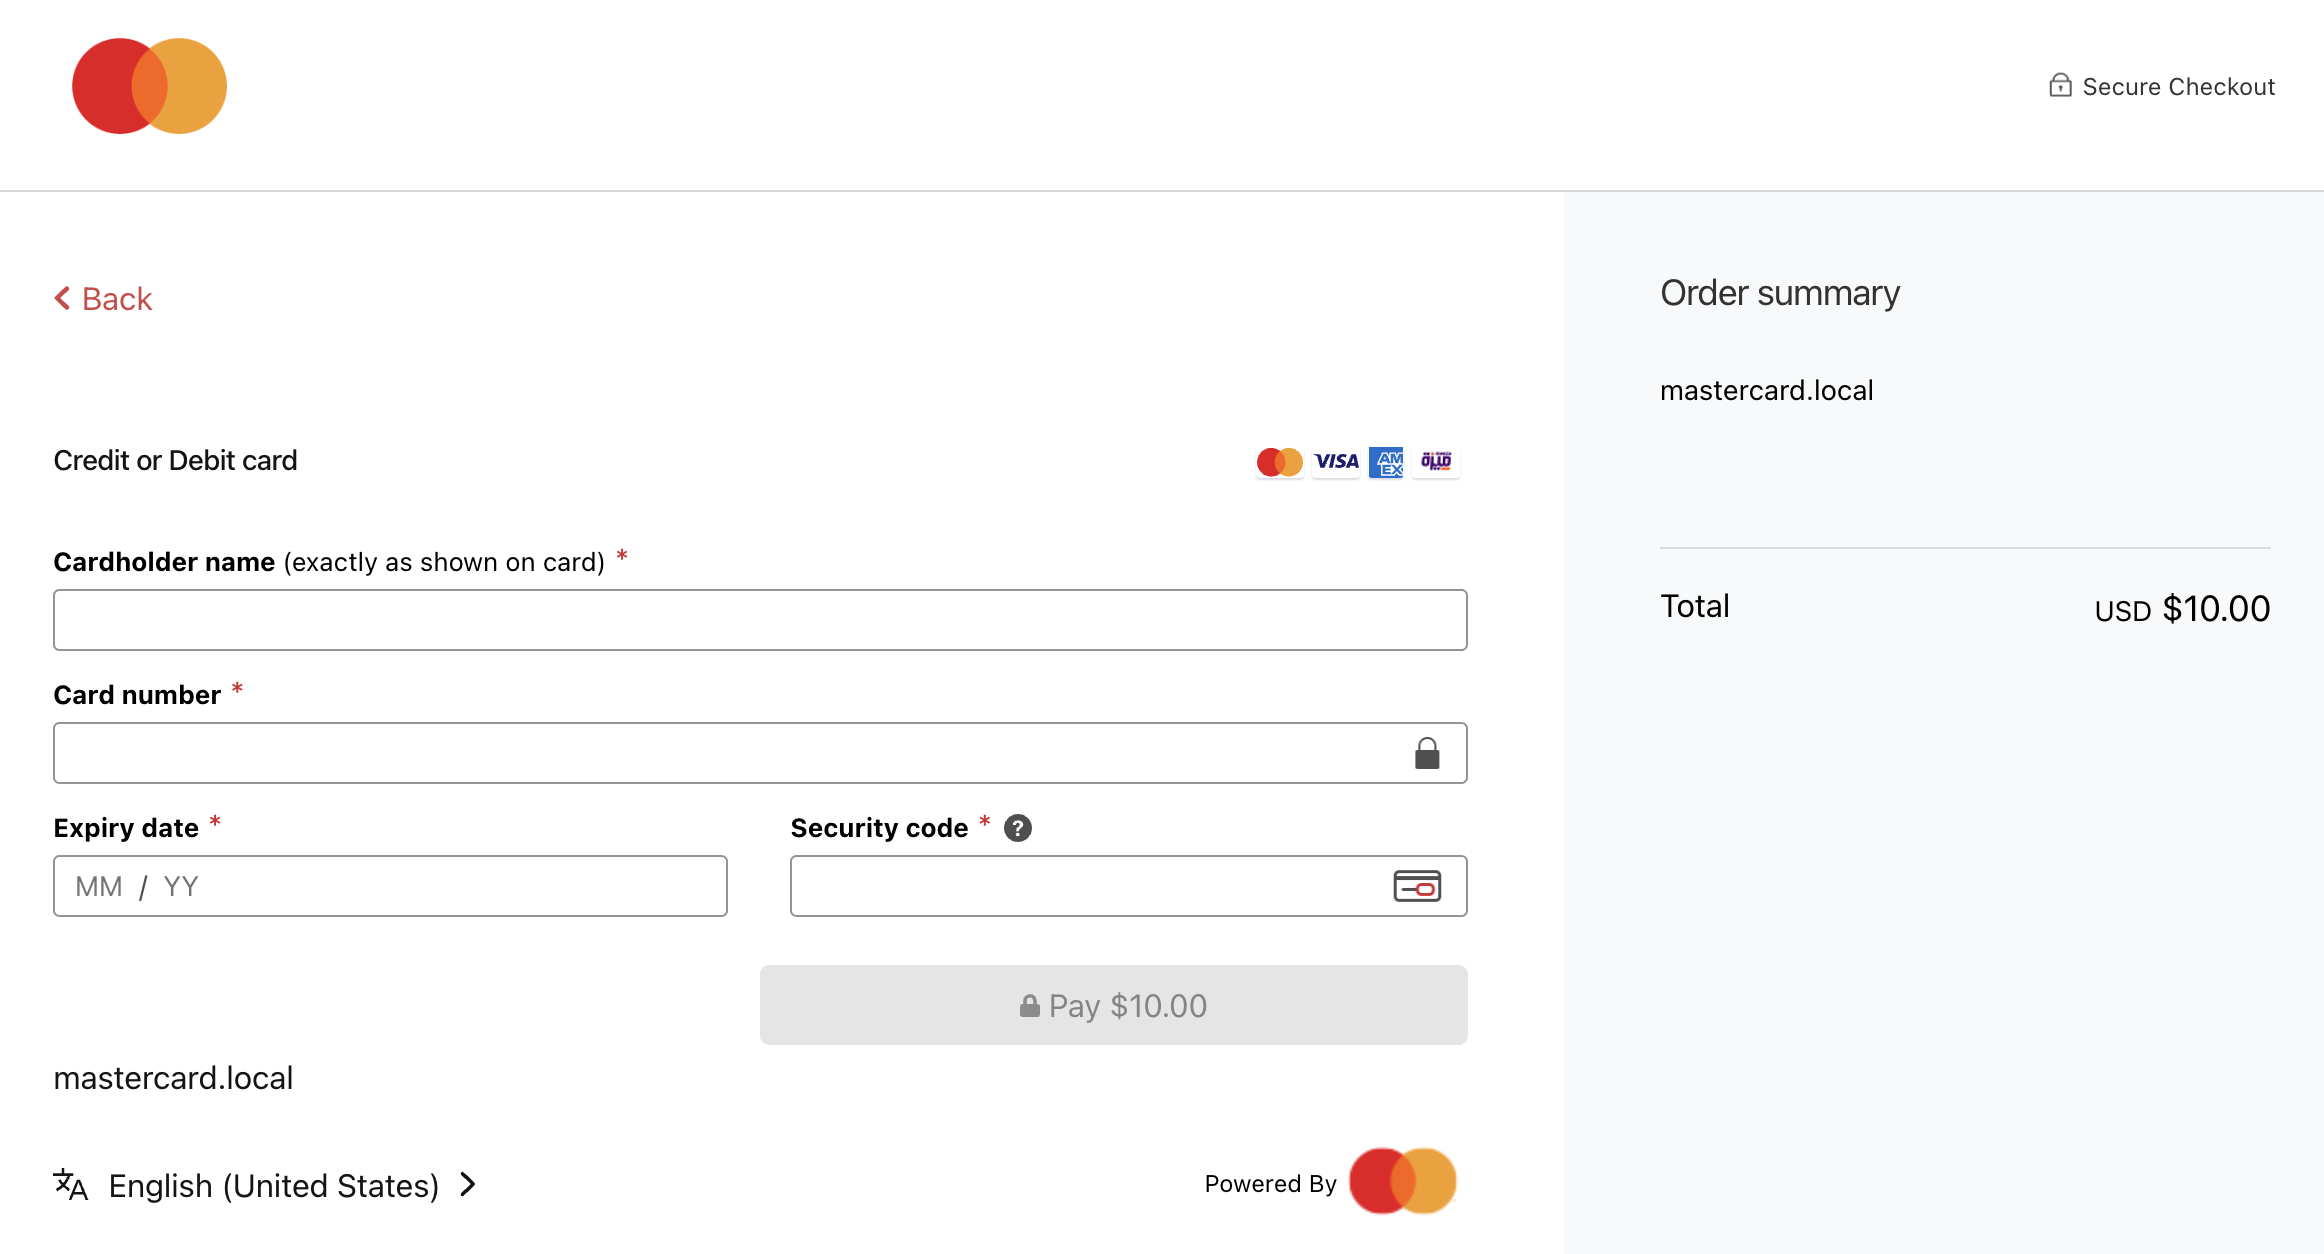Open the English (United States) language selector
2324x1254 pixels.
[x=273, y=1186]
